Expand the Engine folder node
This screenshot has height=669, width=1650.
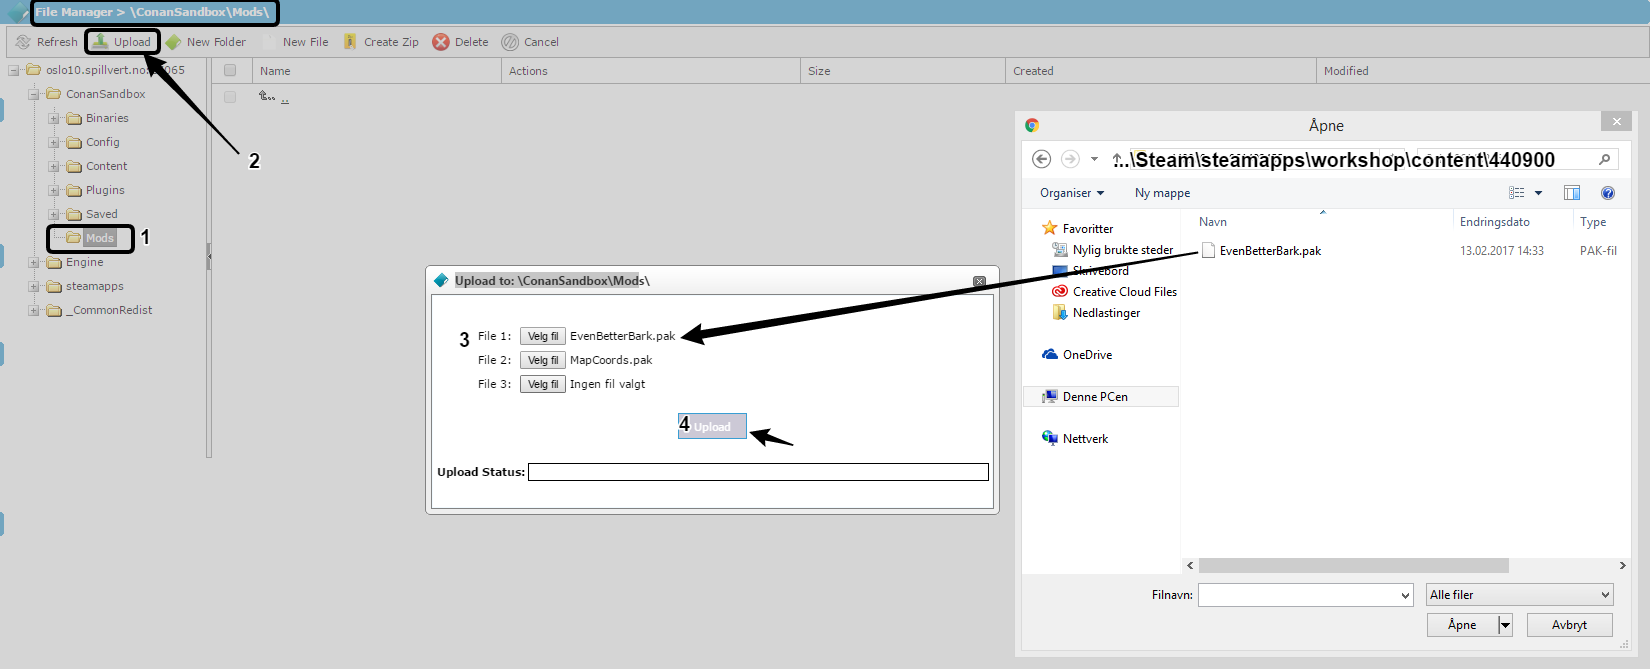tap(34, 262)
